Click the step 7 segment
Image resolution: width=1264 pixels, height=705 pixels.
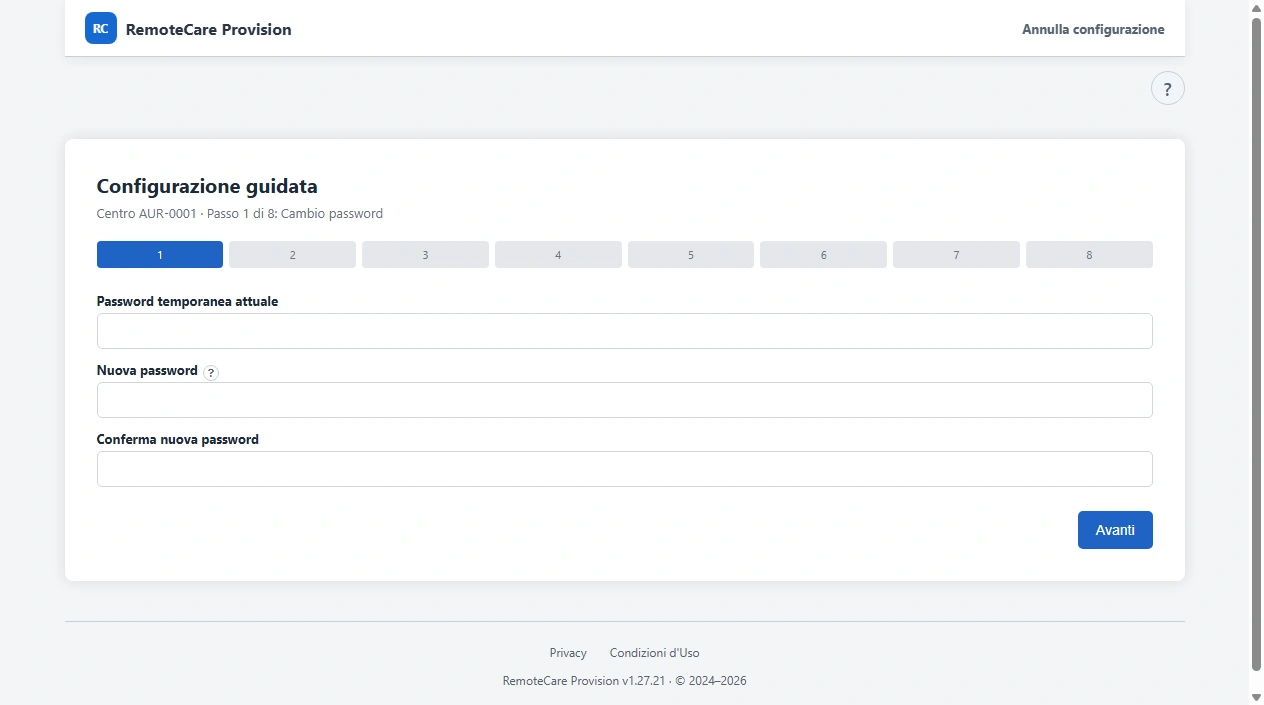[956, 255]
